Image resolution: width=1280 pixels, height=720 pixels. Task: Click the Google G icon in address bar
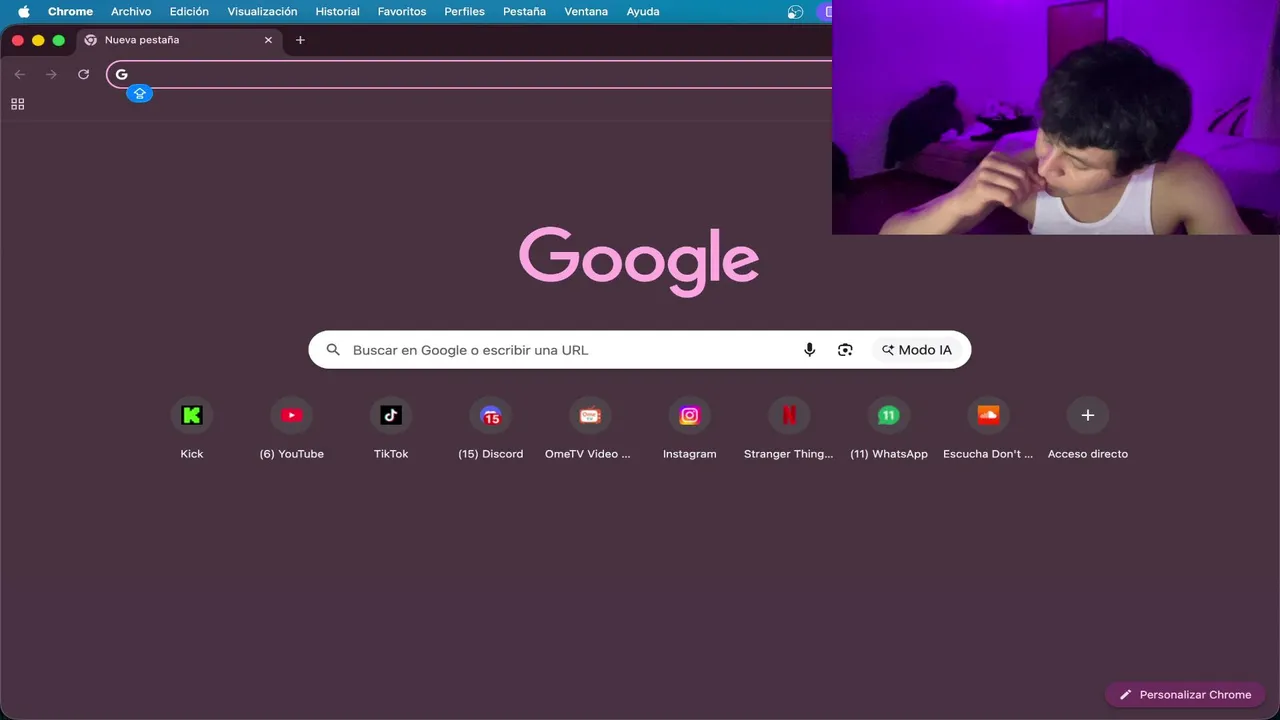[122, 74]
